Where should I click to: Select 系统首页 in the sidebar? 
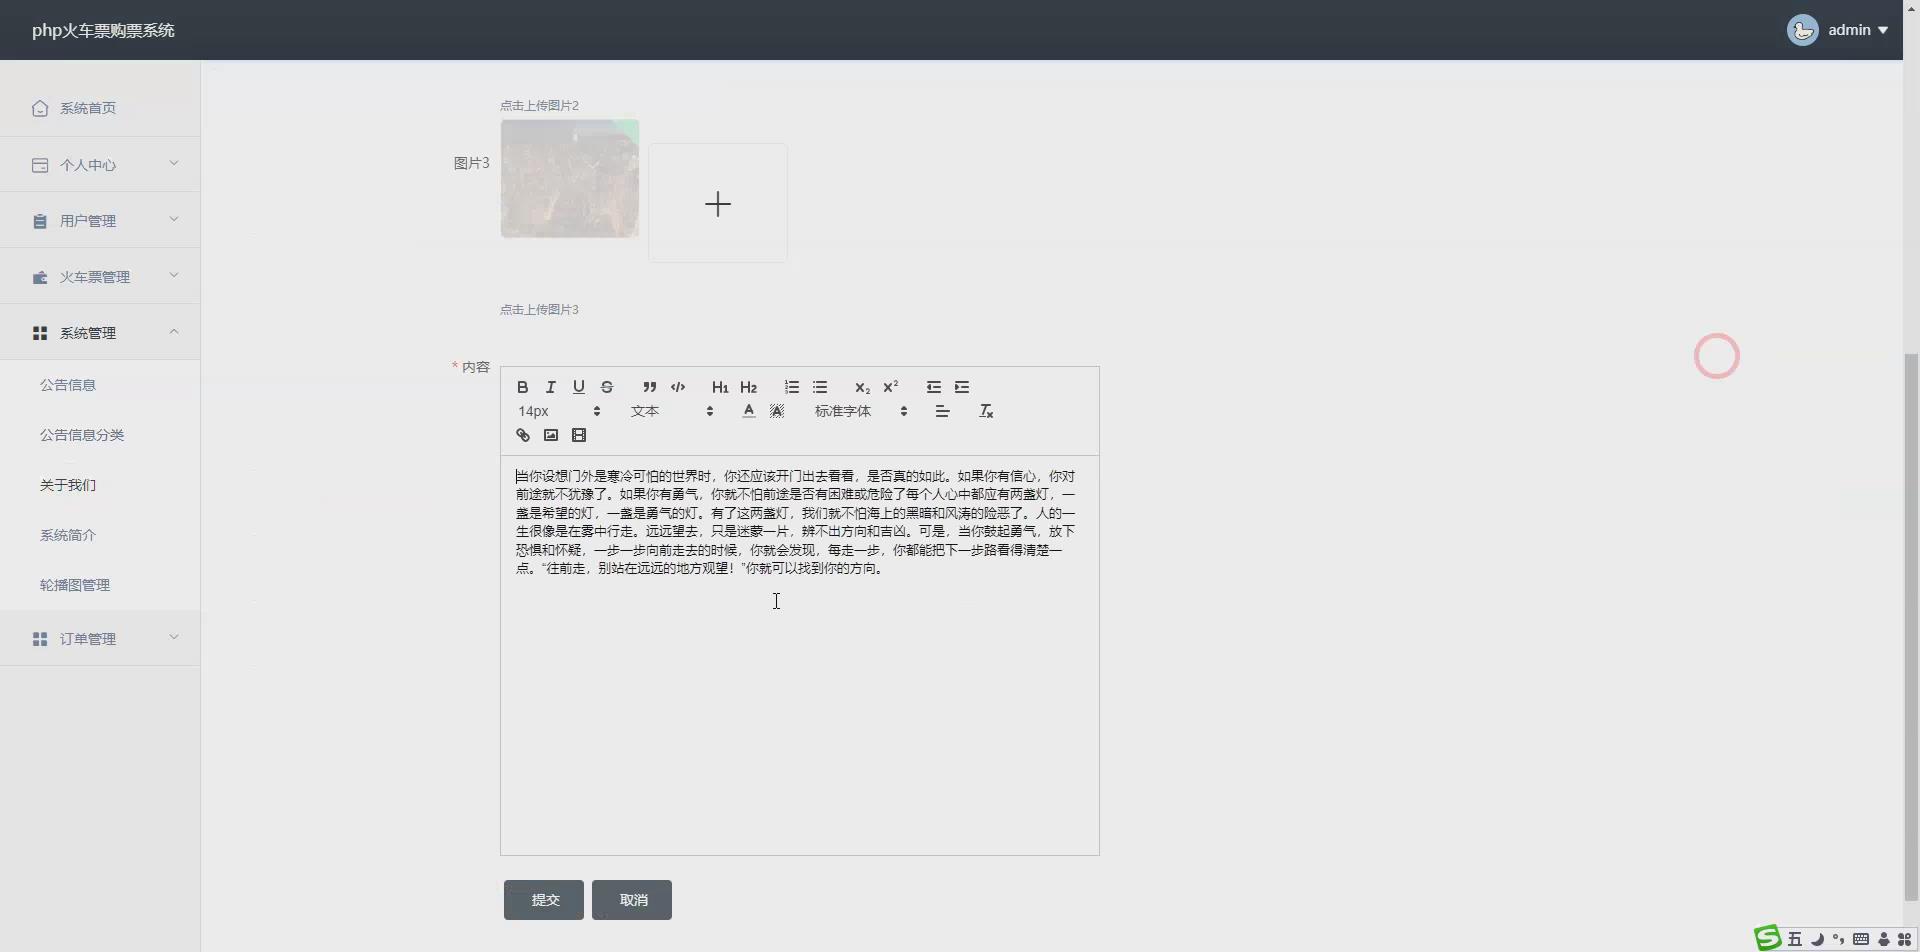(88, 108)
